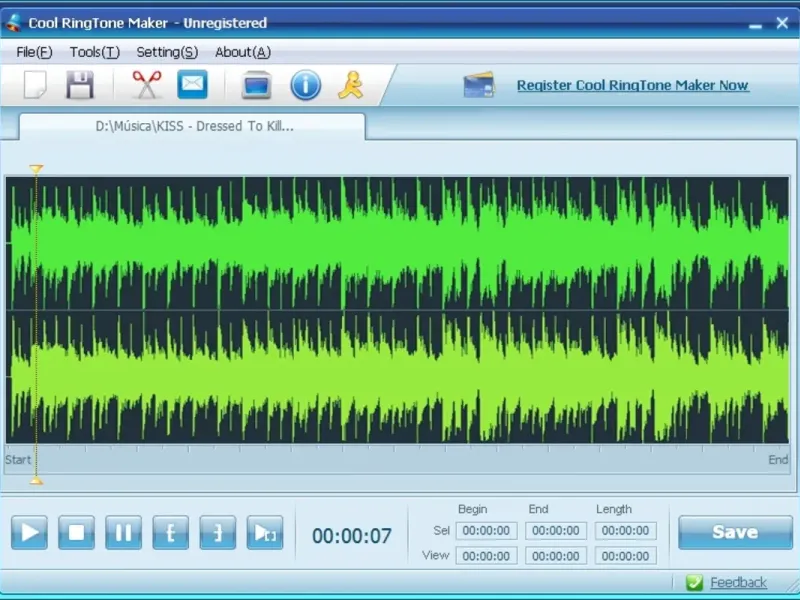
Task: Click the New blank document icon
Action: 35,84
